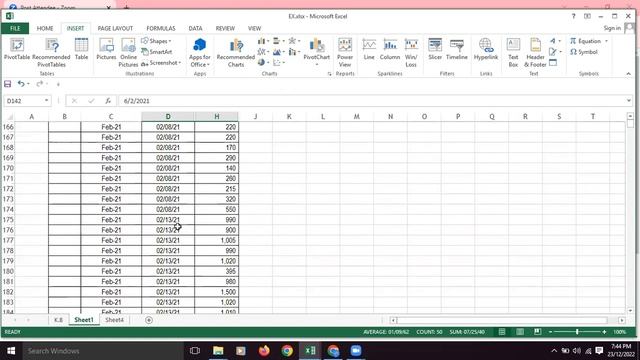Insert a scatter chart
This screenshot has width=640, height=360.
(278, 62)
